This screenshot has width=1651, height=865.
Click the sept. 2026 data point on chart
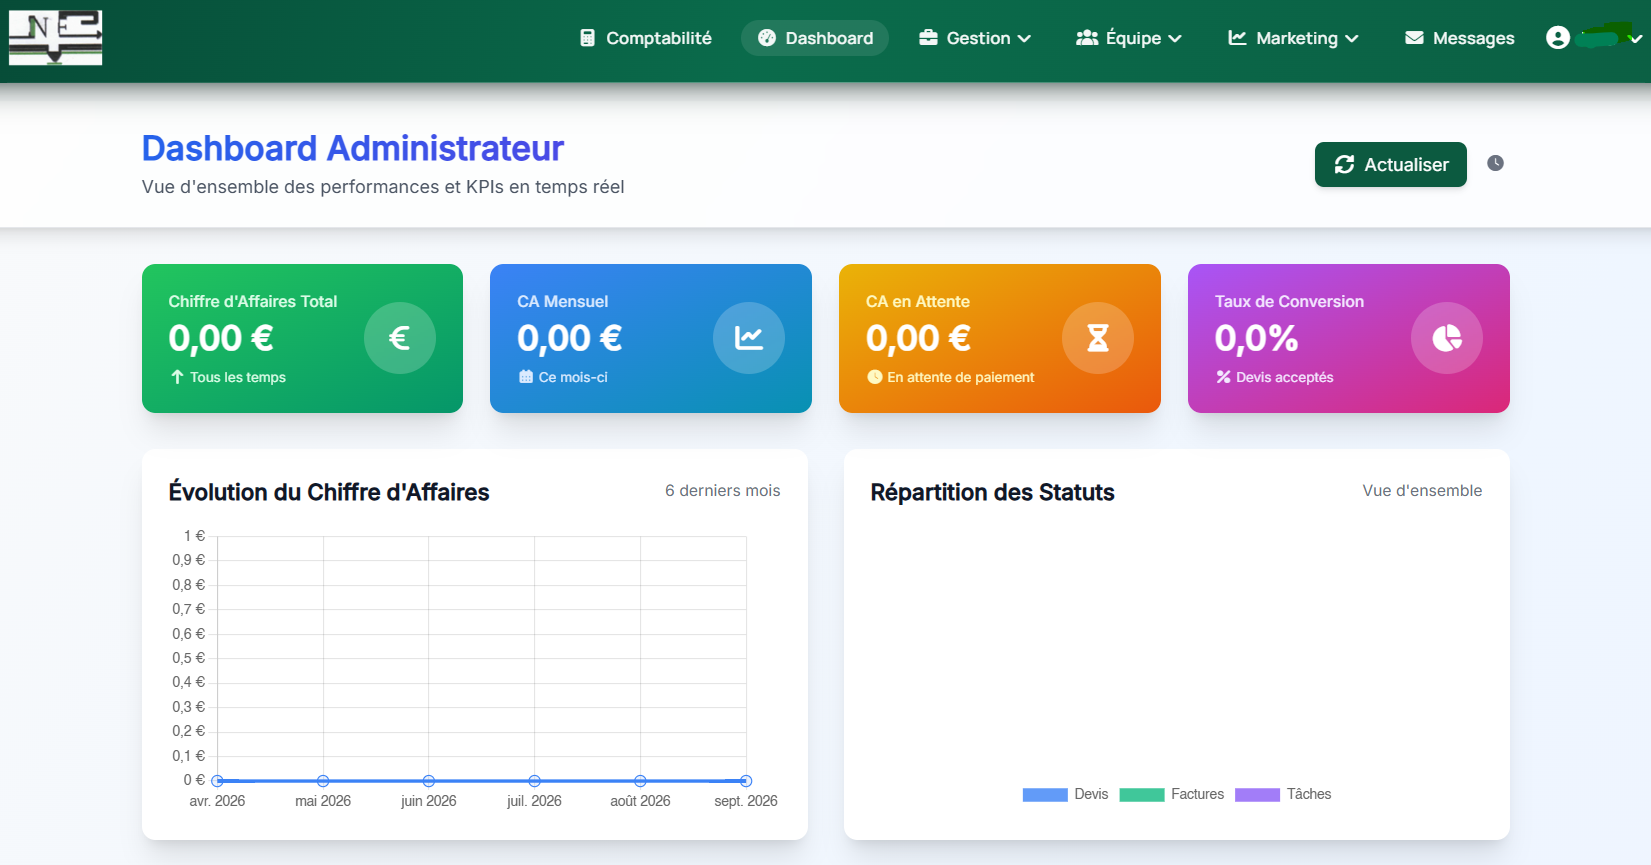[746, 781]
